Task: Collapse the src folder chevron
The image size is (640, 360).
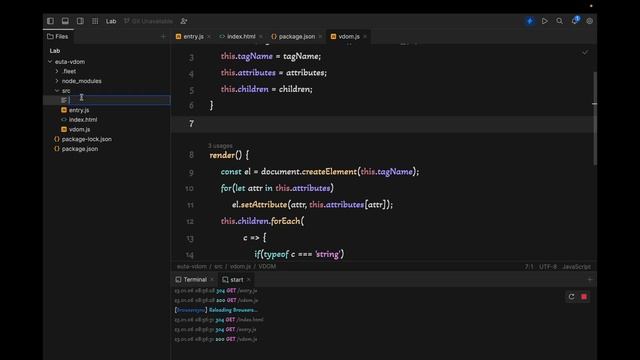Action: coord(57,91)
